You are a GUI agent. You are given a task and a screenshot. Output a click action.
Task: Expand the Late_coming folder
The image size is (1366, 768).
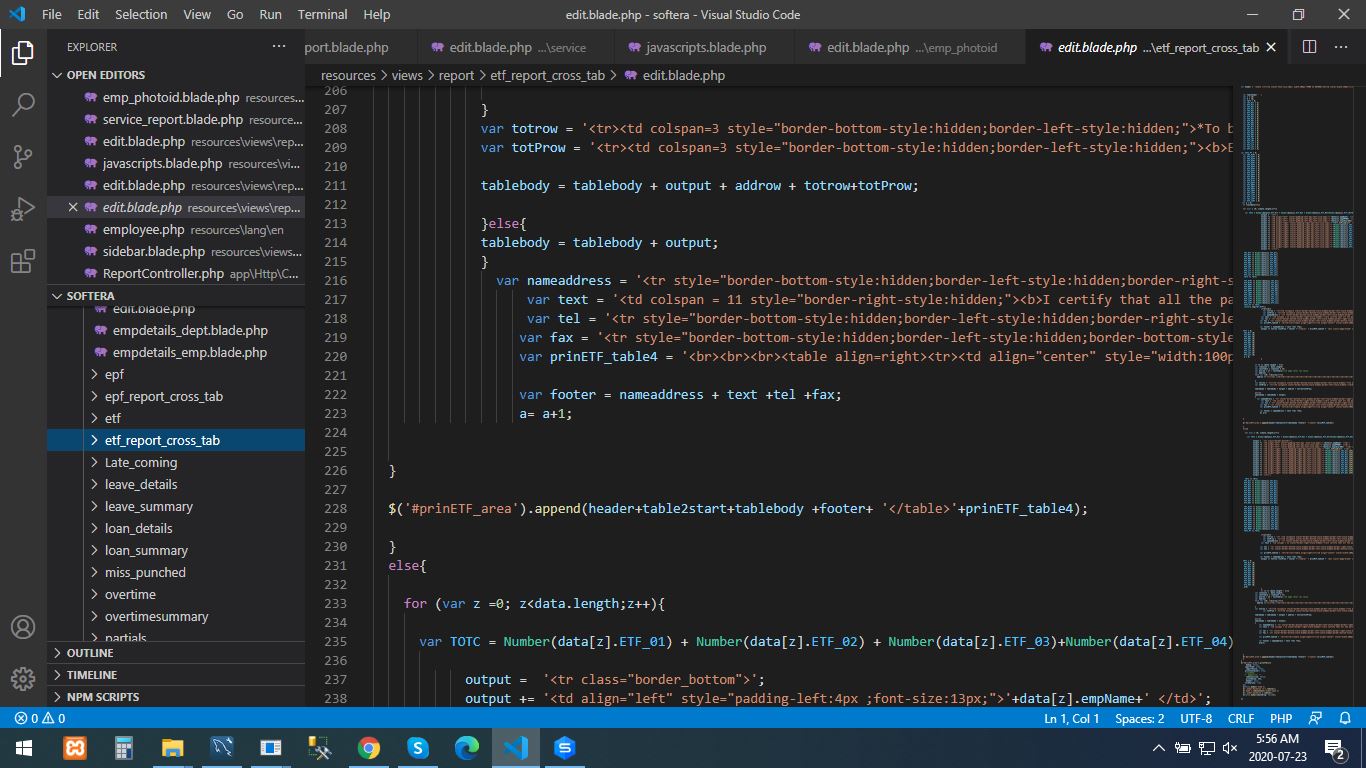pos(140,462)
